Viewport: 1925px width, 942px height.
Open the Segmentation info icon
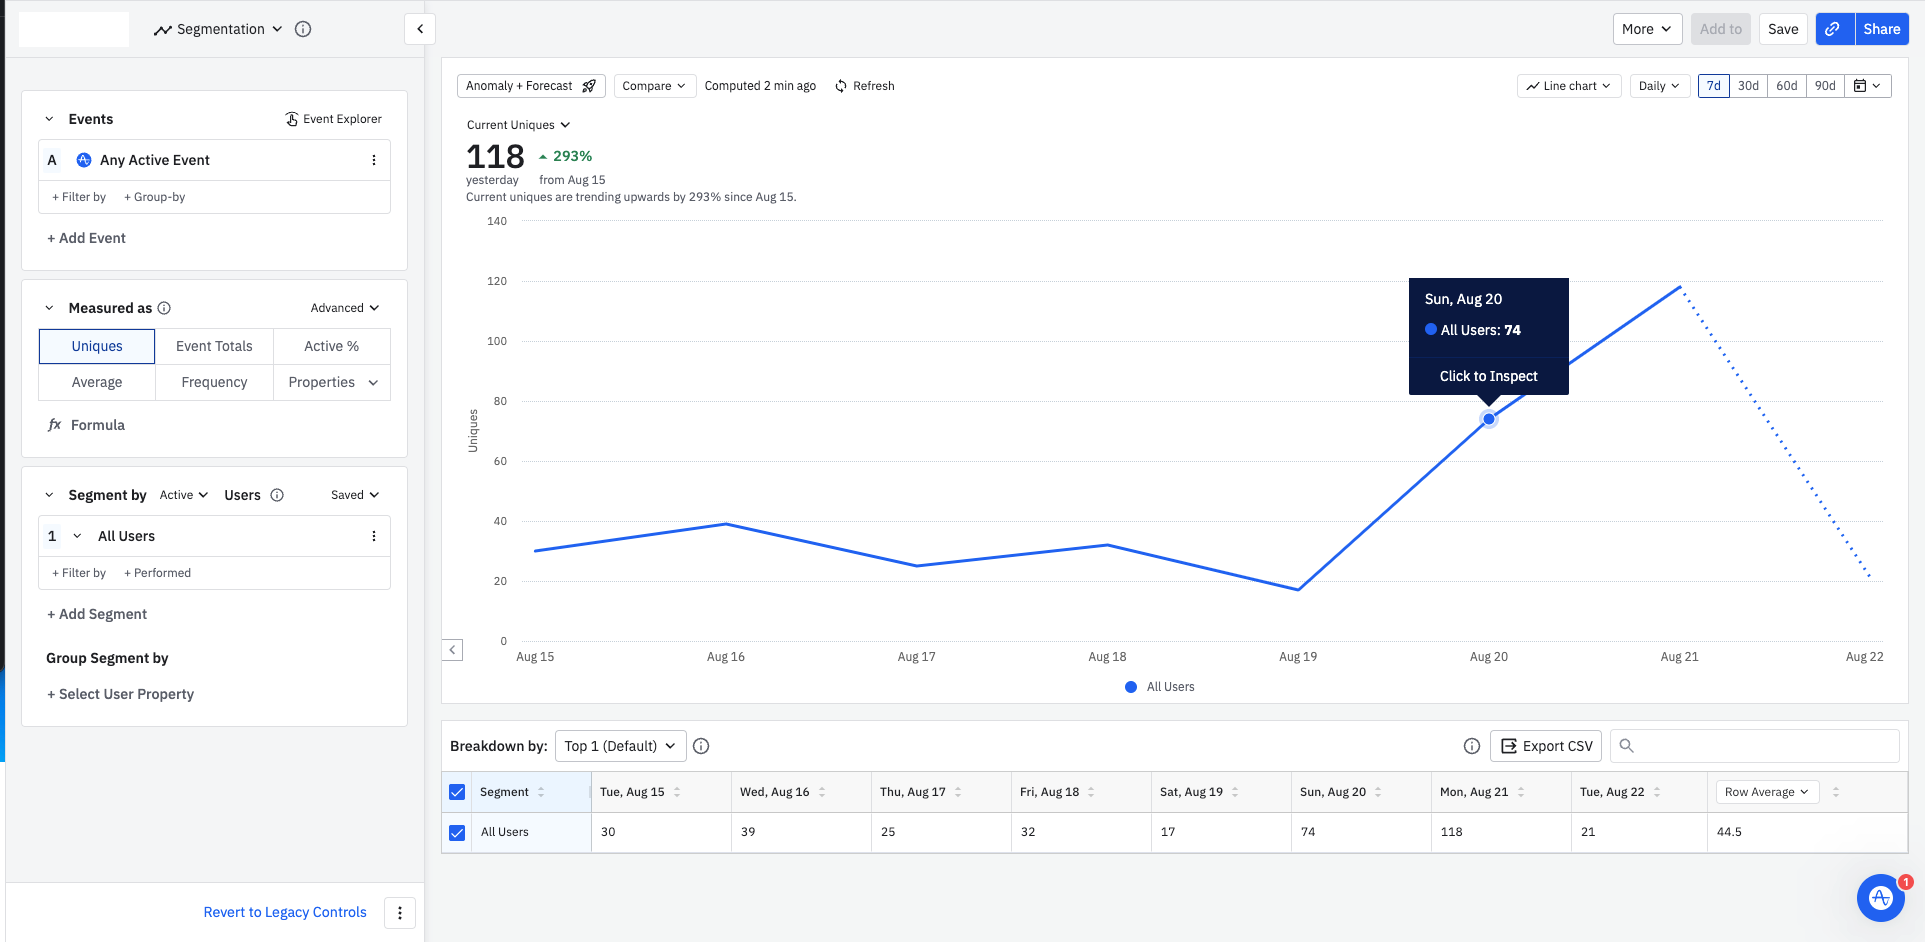pyautogui.click(x=303, y=29)
